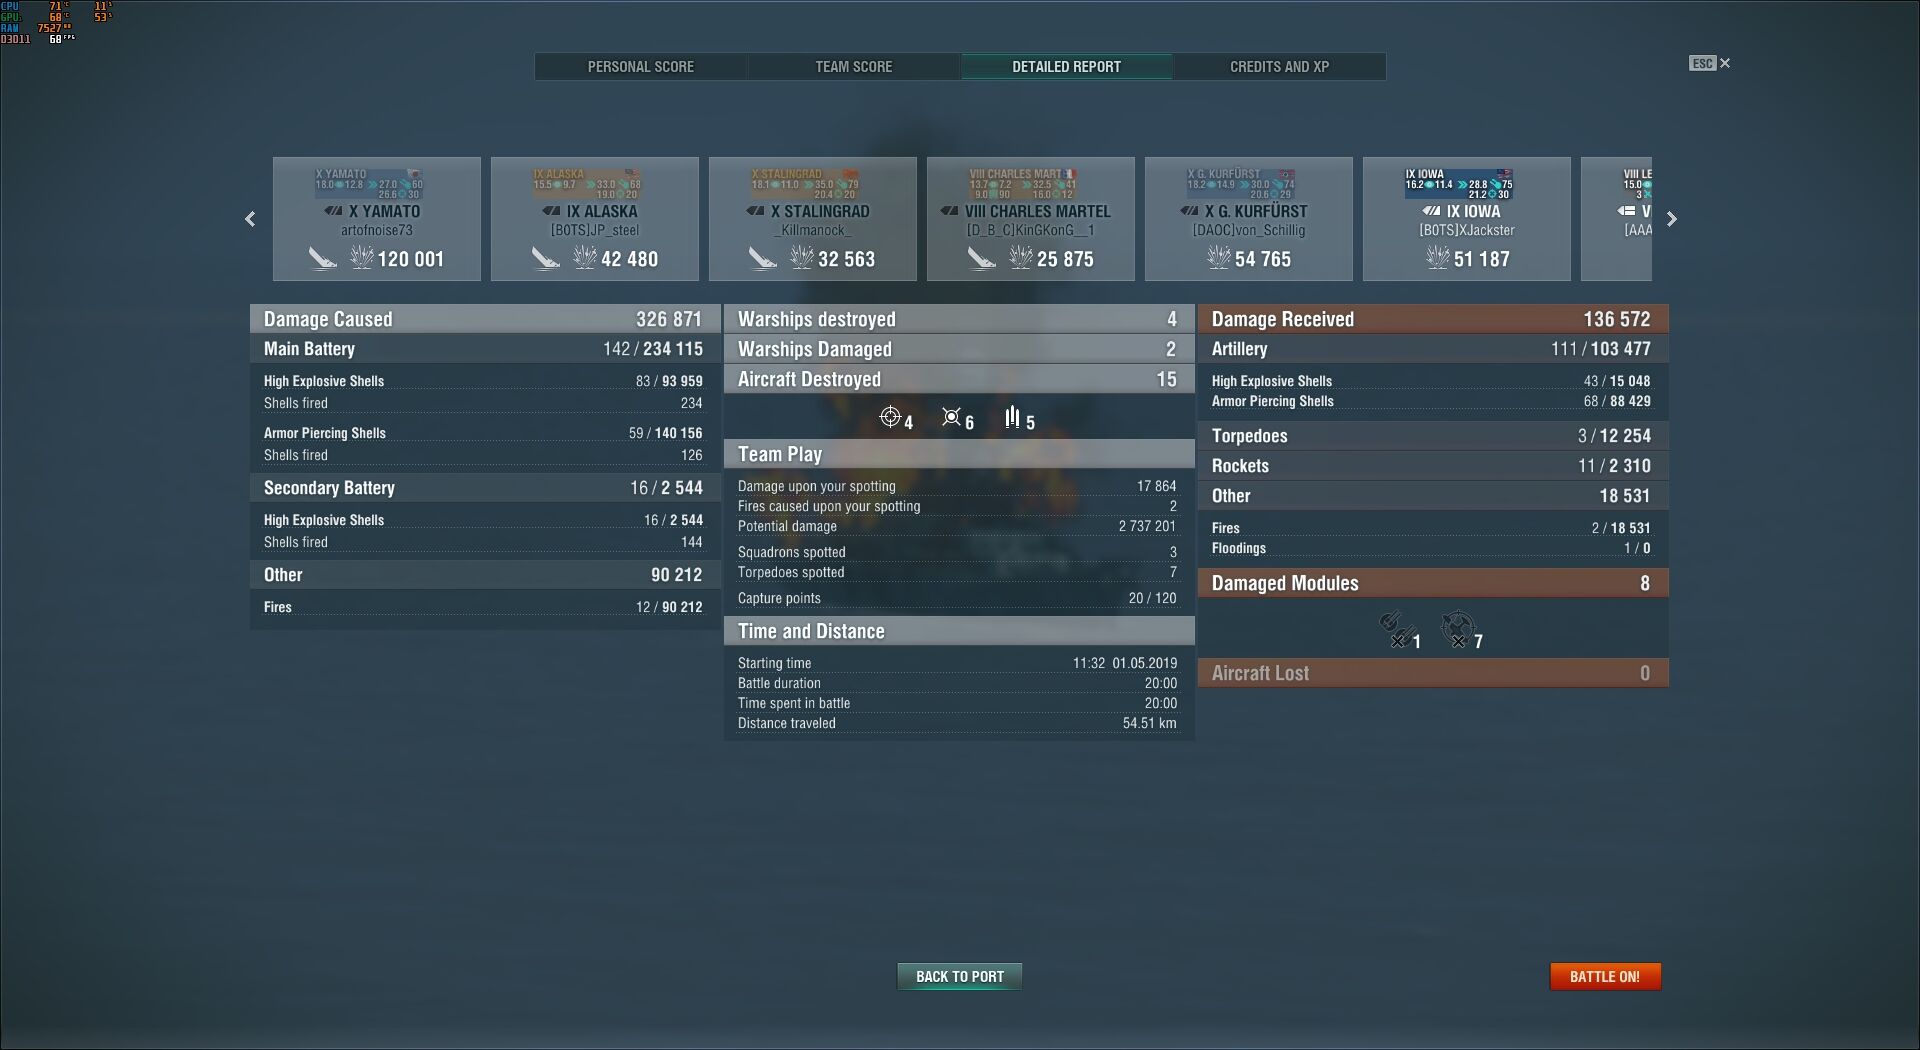
Task: Click the Back to Port button
Action: click(x=960, y=976)
